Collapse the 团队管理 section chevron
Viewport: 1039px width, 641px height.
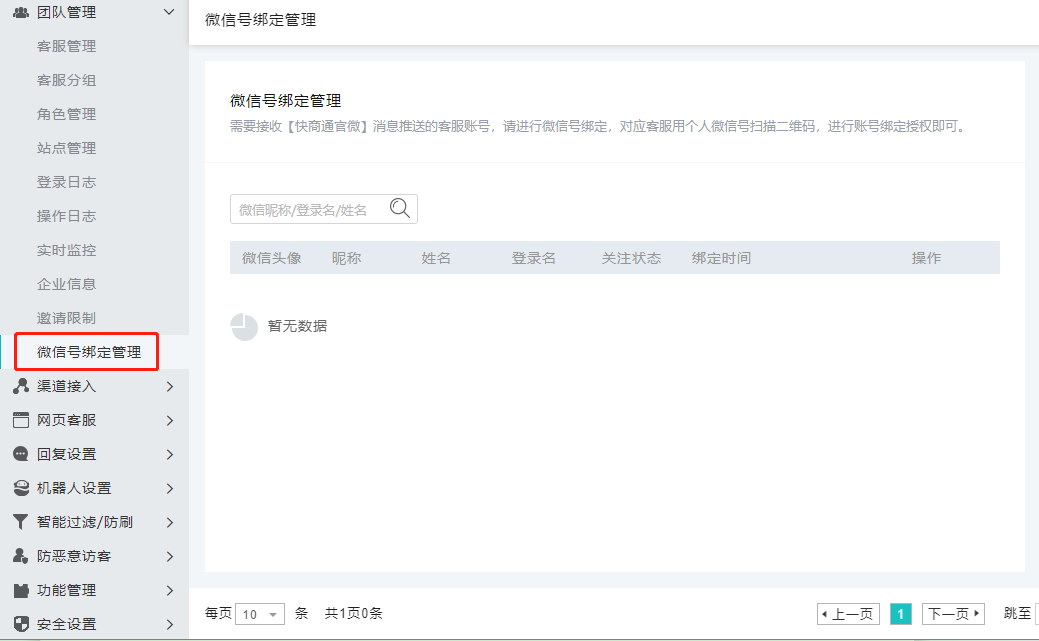[169, 12]
